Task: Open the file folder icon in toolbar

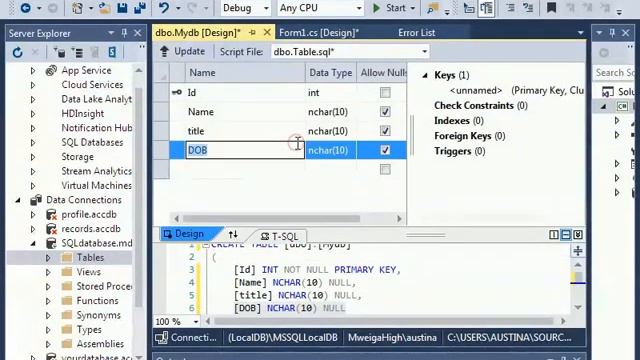Action: click(104, 8)
